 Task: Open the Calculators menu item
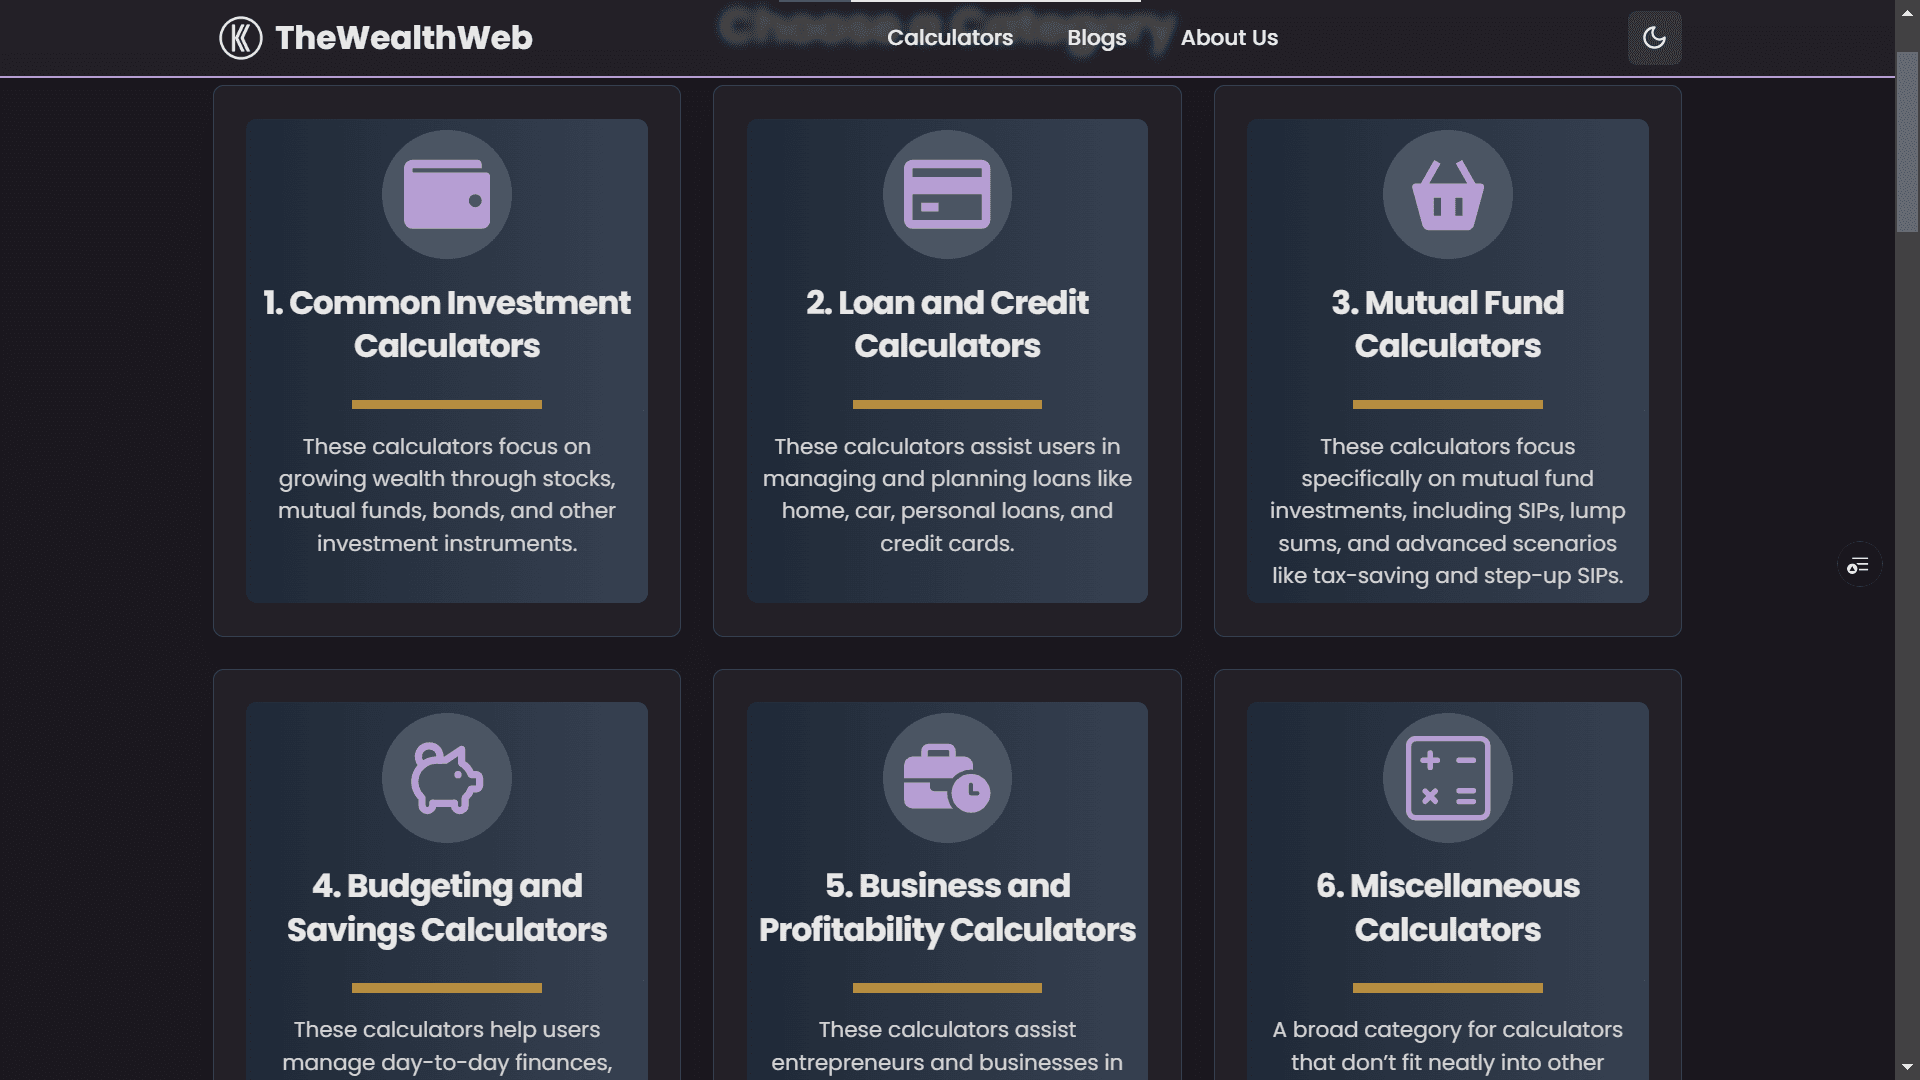pos(950,38)
